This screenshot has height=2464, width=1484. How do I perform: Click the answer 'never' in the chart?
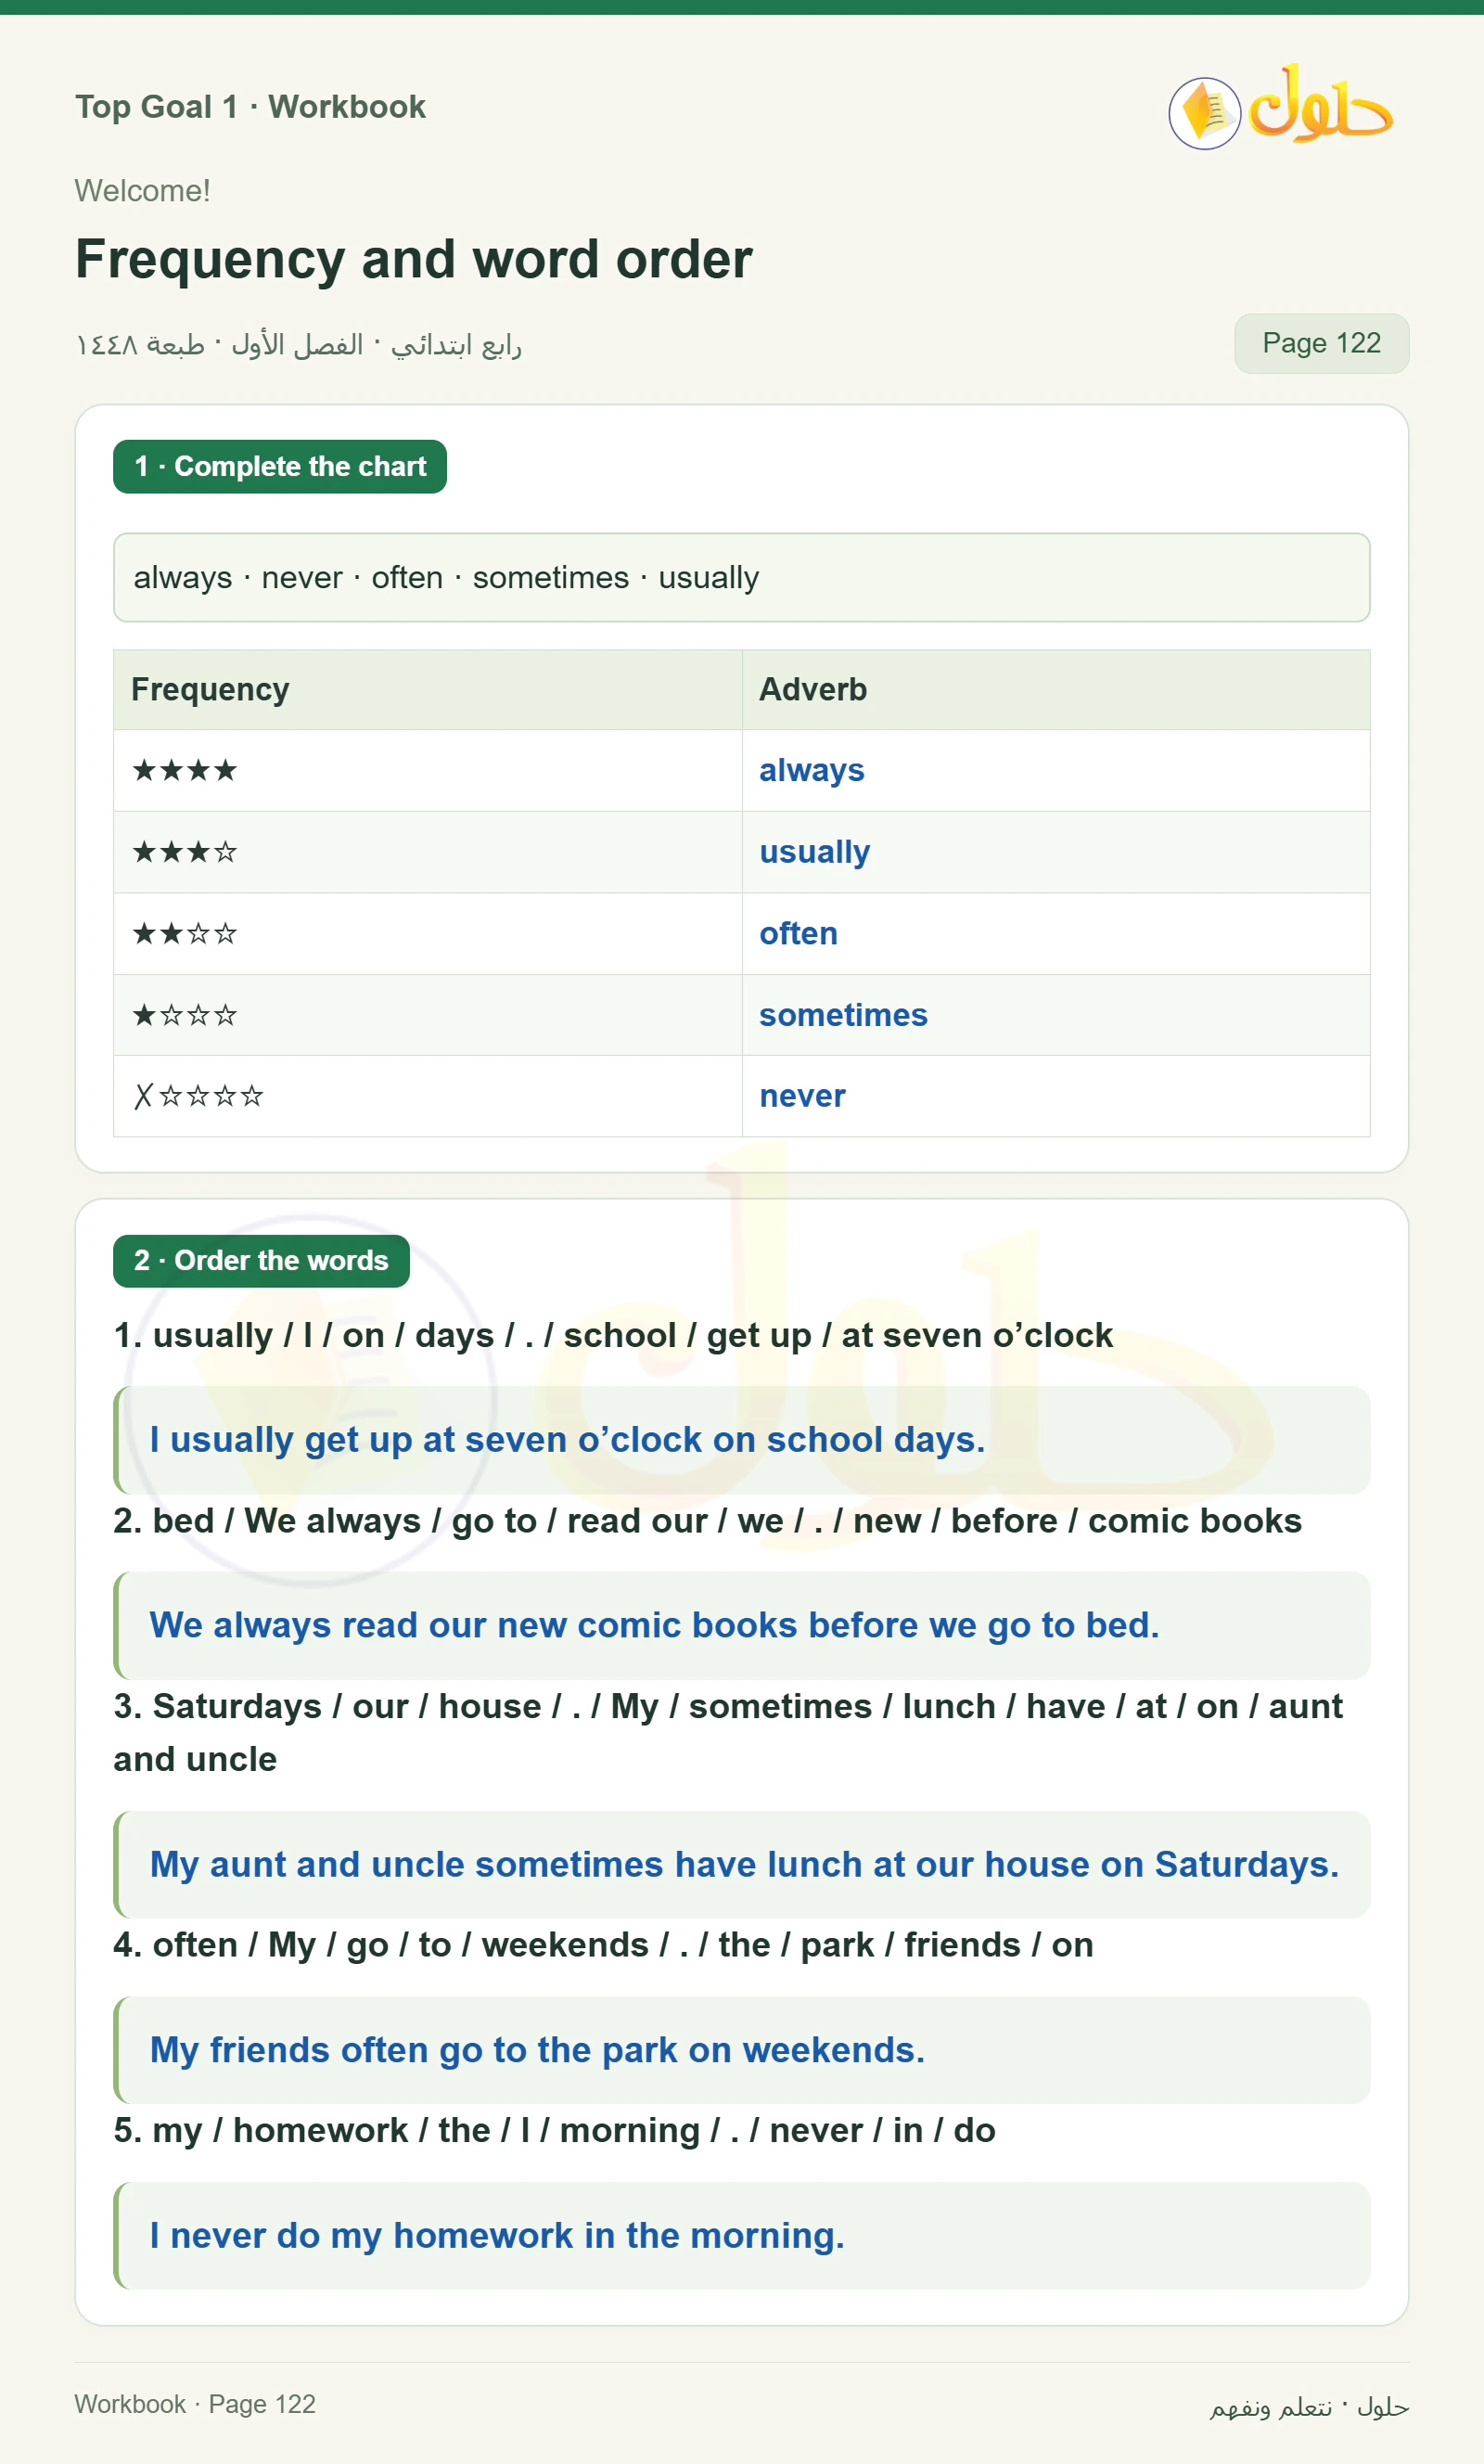[802, 1096]
